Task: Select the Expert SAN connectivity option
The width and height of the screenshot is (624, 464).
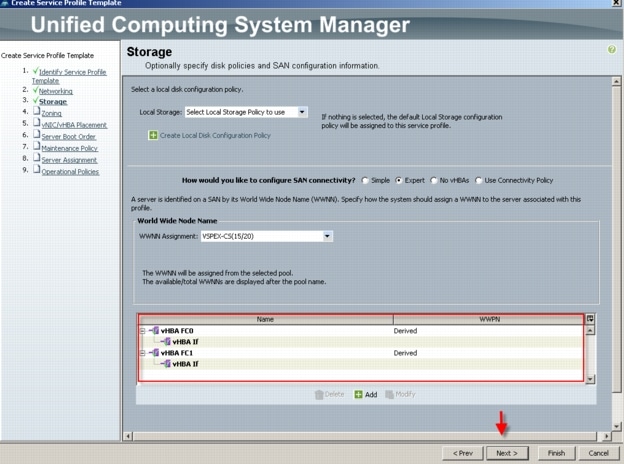Action: [398, 180]
